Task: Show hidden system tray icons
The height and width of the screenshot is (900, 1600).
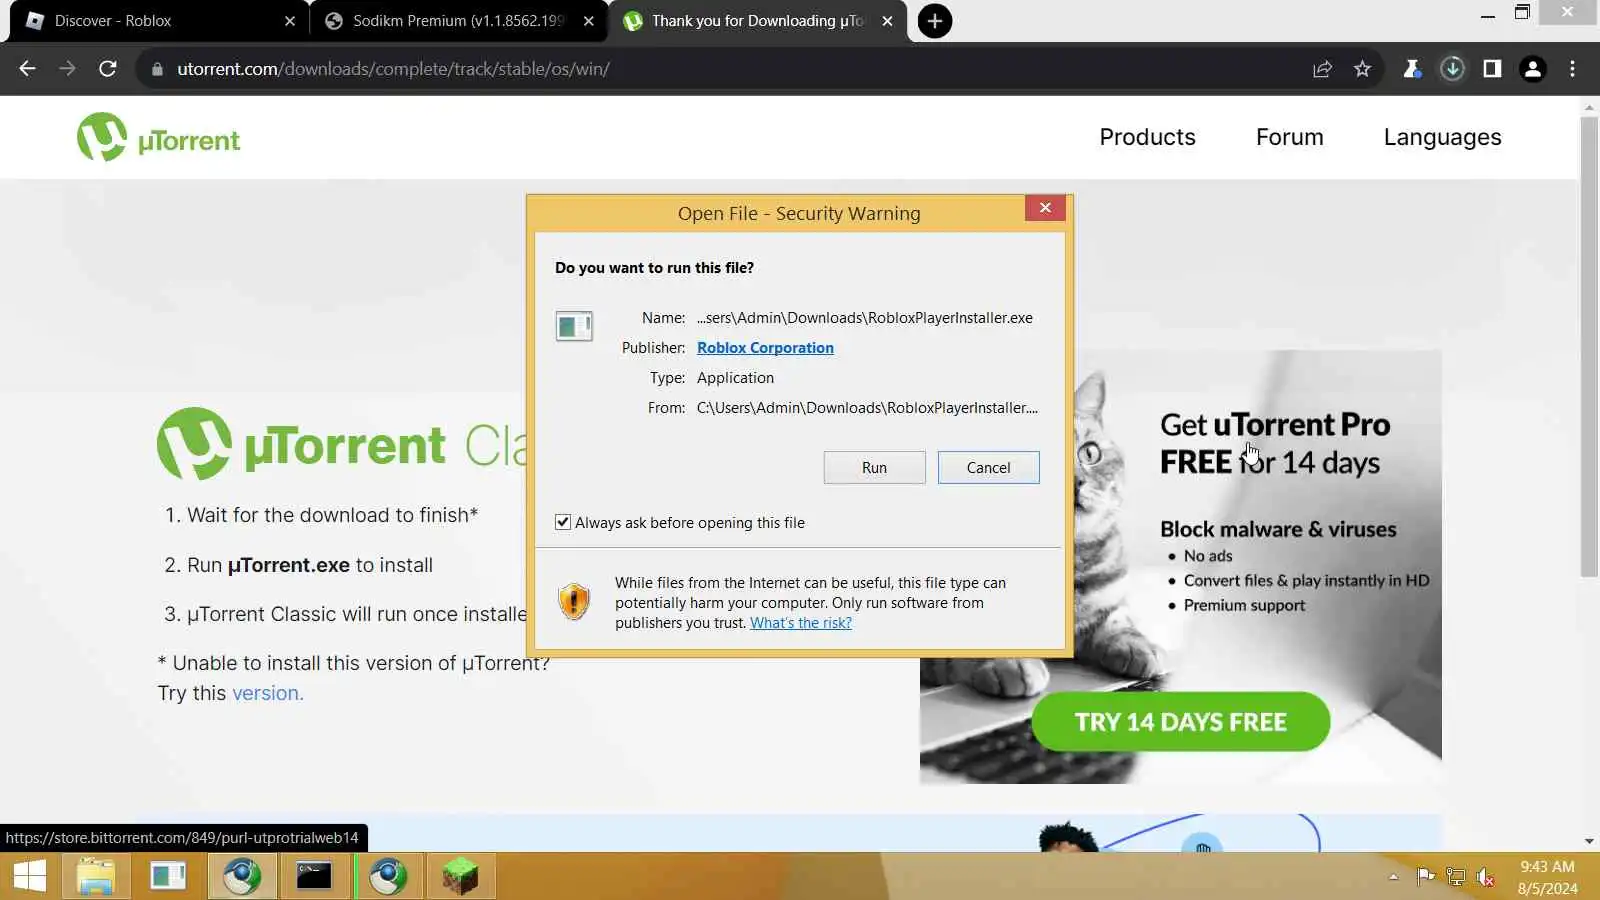Action: point(1393,877)
